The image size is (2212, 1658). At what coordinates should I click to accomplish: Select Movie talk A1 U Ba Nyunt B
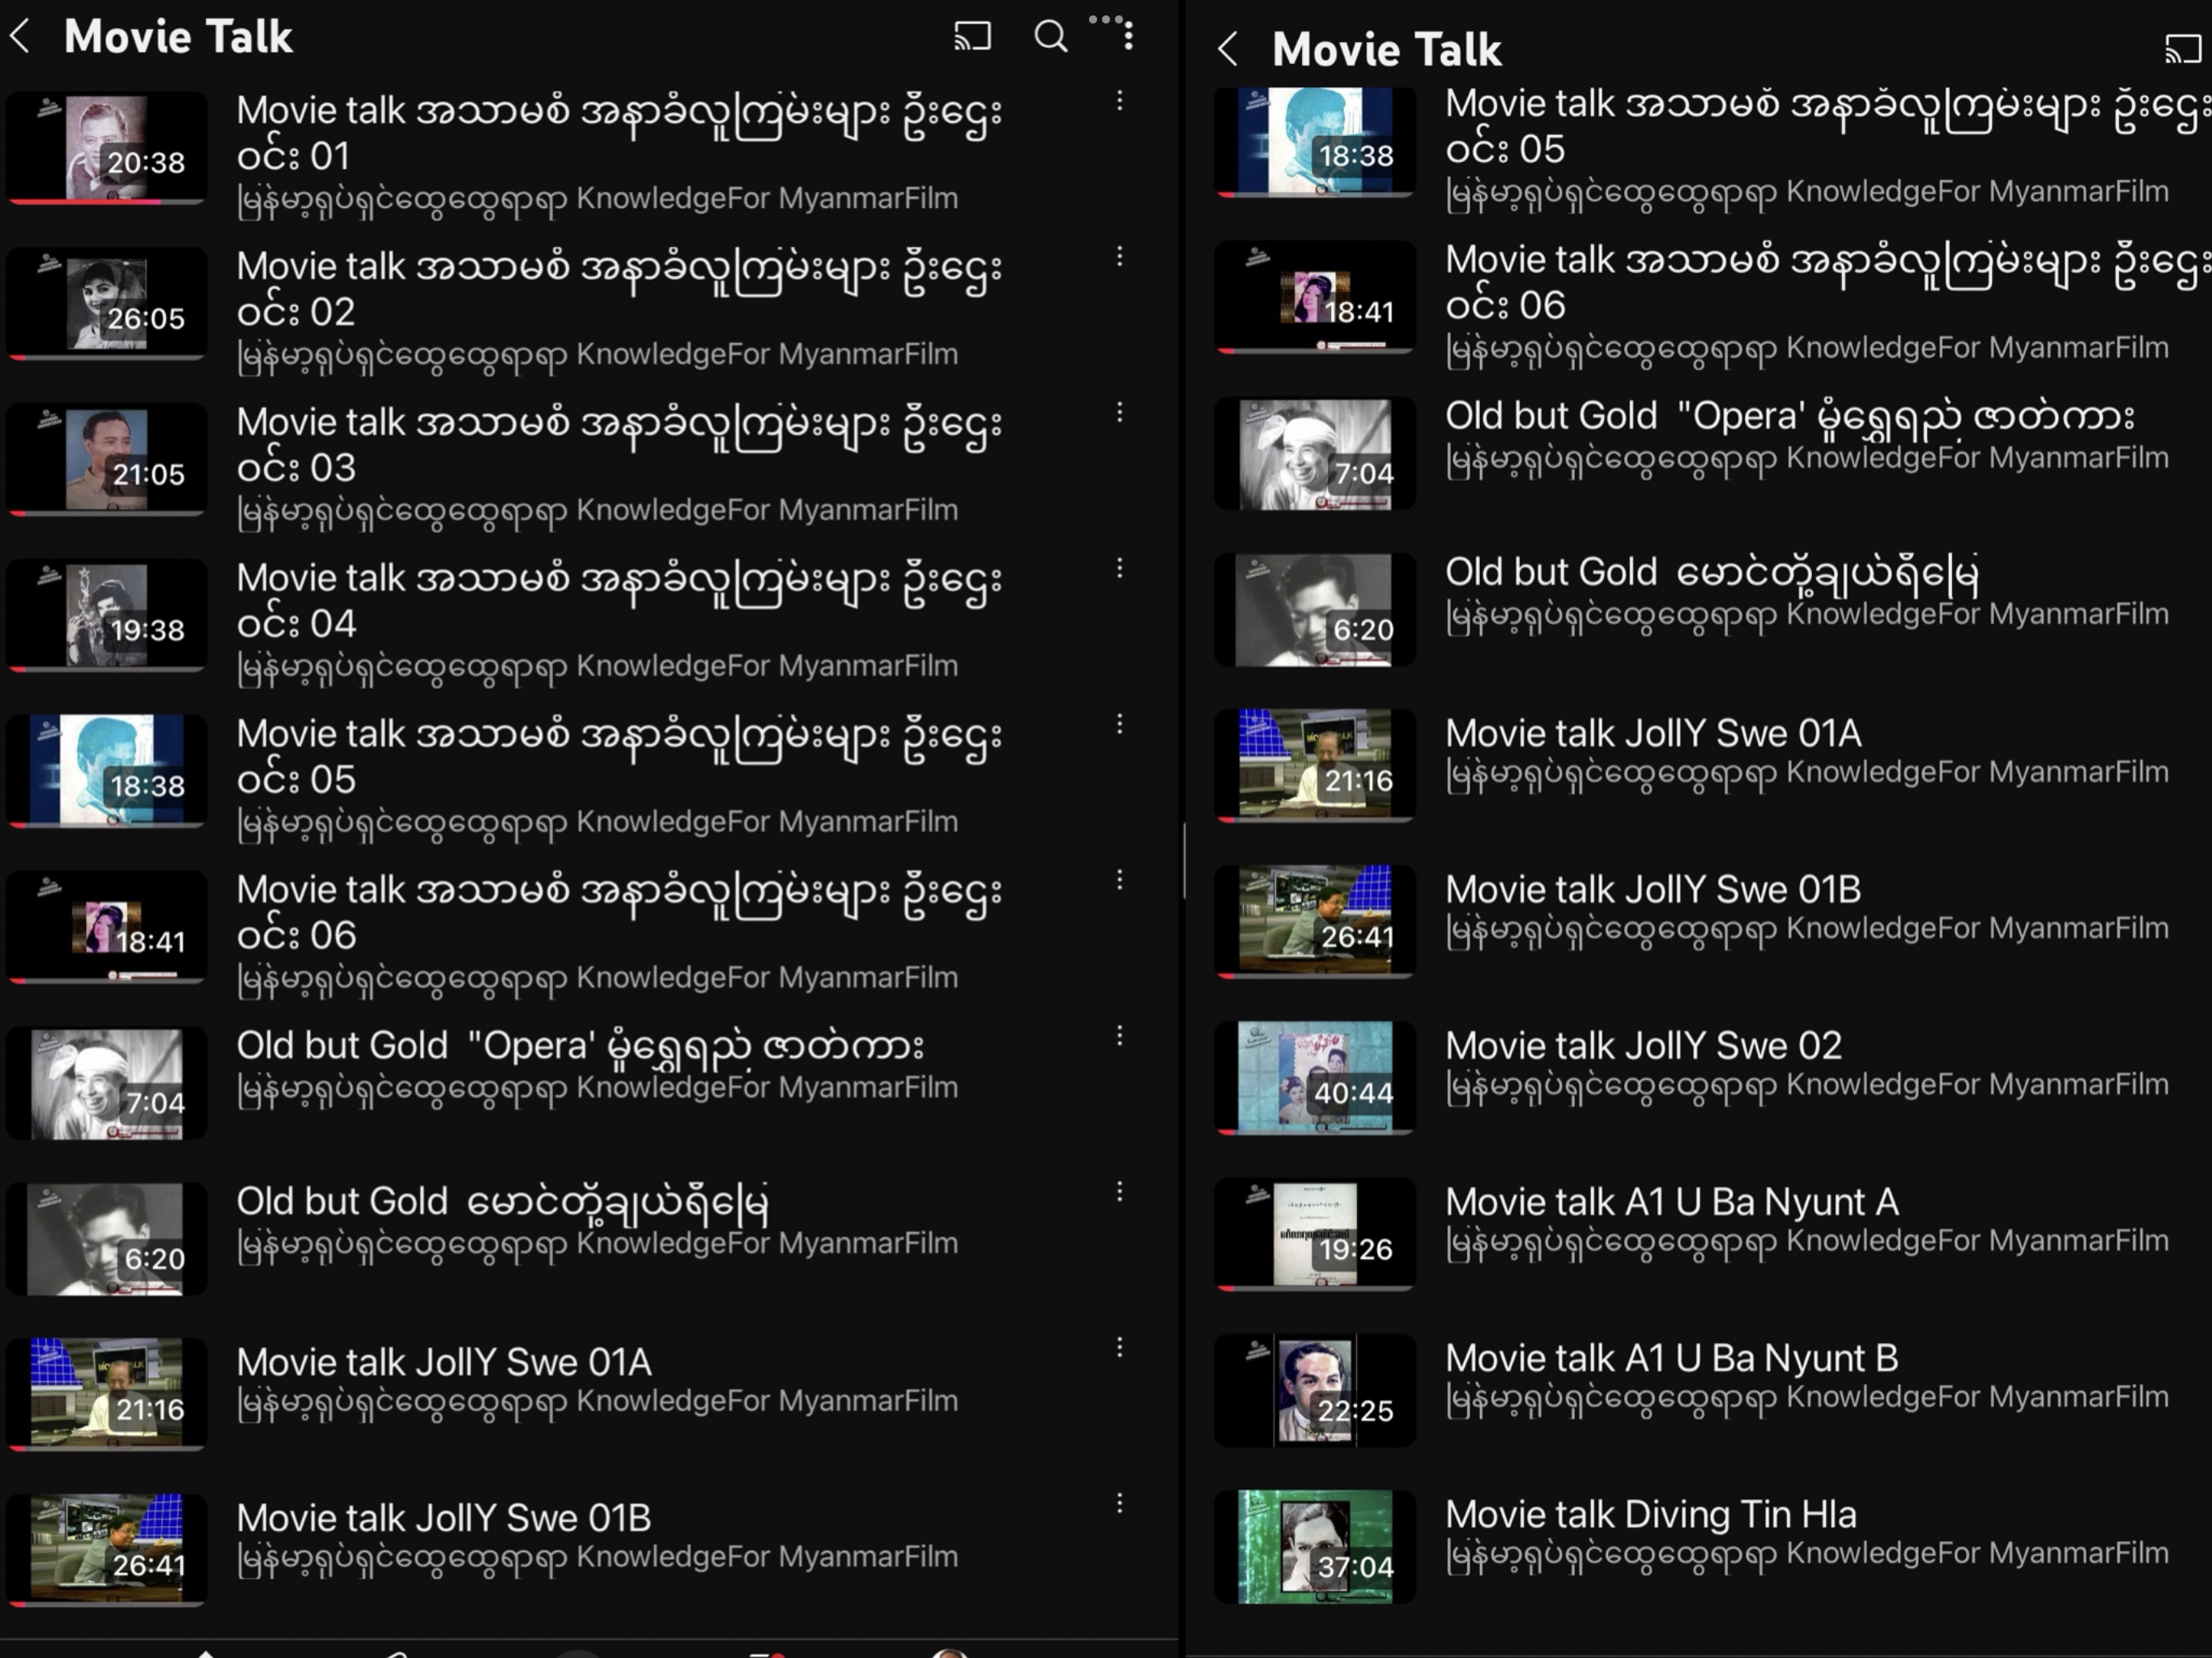(x=1671, y=1359)
